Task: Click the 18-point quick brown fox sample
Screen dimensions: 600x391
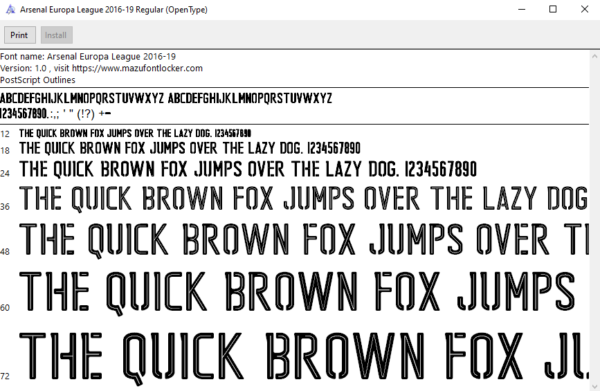Action: pos(190,148)
